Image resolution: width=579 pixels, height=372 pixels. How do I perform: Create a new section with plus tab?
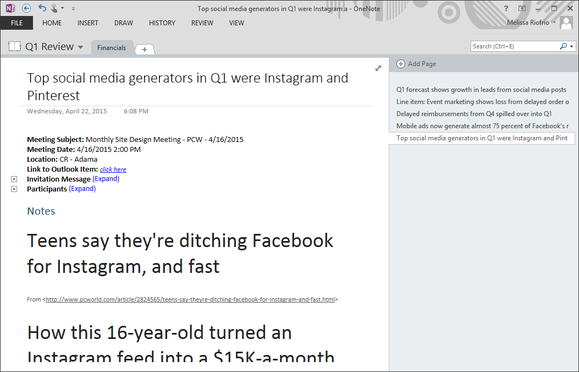[144, 49]
